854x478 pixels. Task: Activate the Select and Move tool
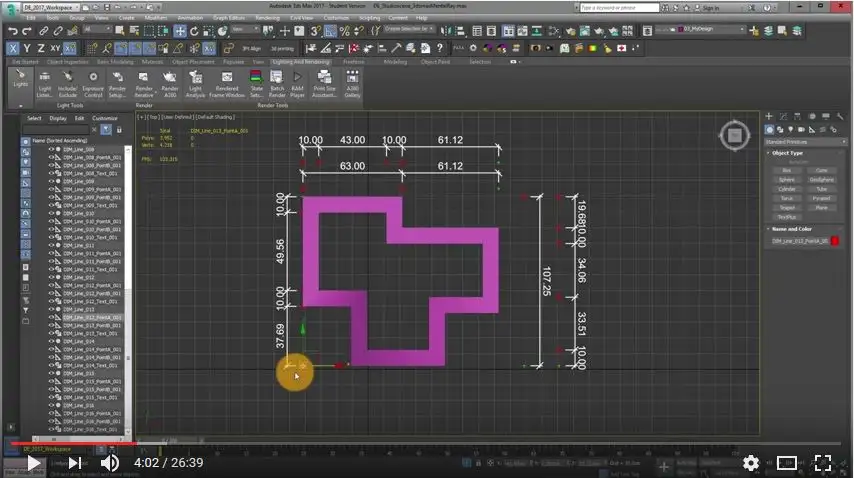pyautogui.click(x=180, y=31)
